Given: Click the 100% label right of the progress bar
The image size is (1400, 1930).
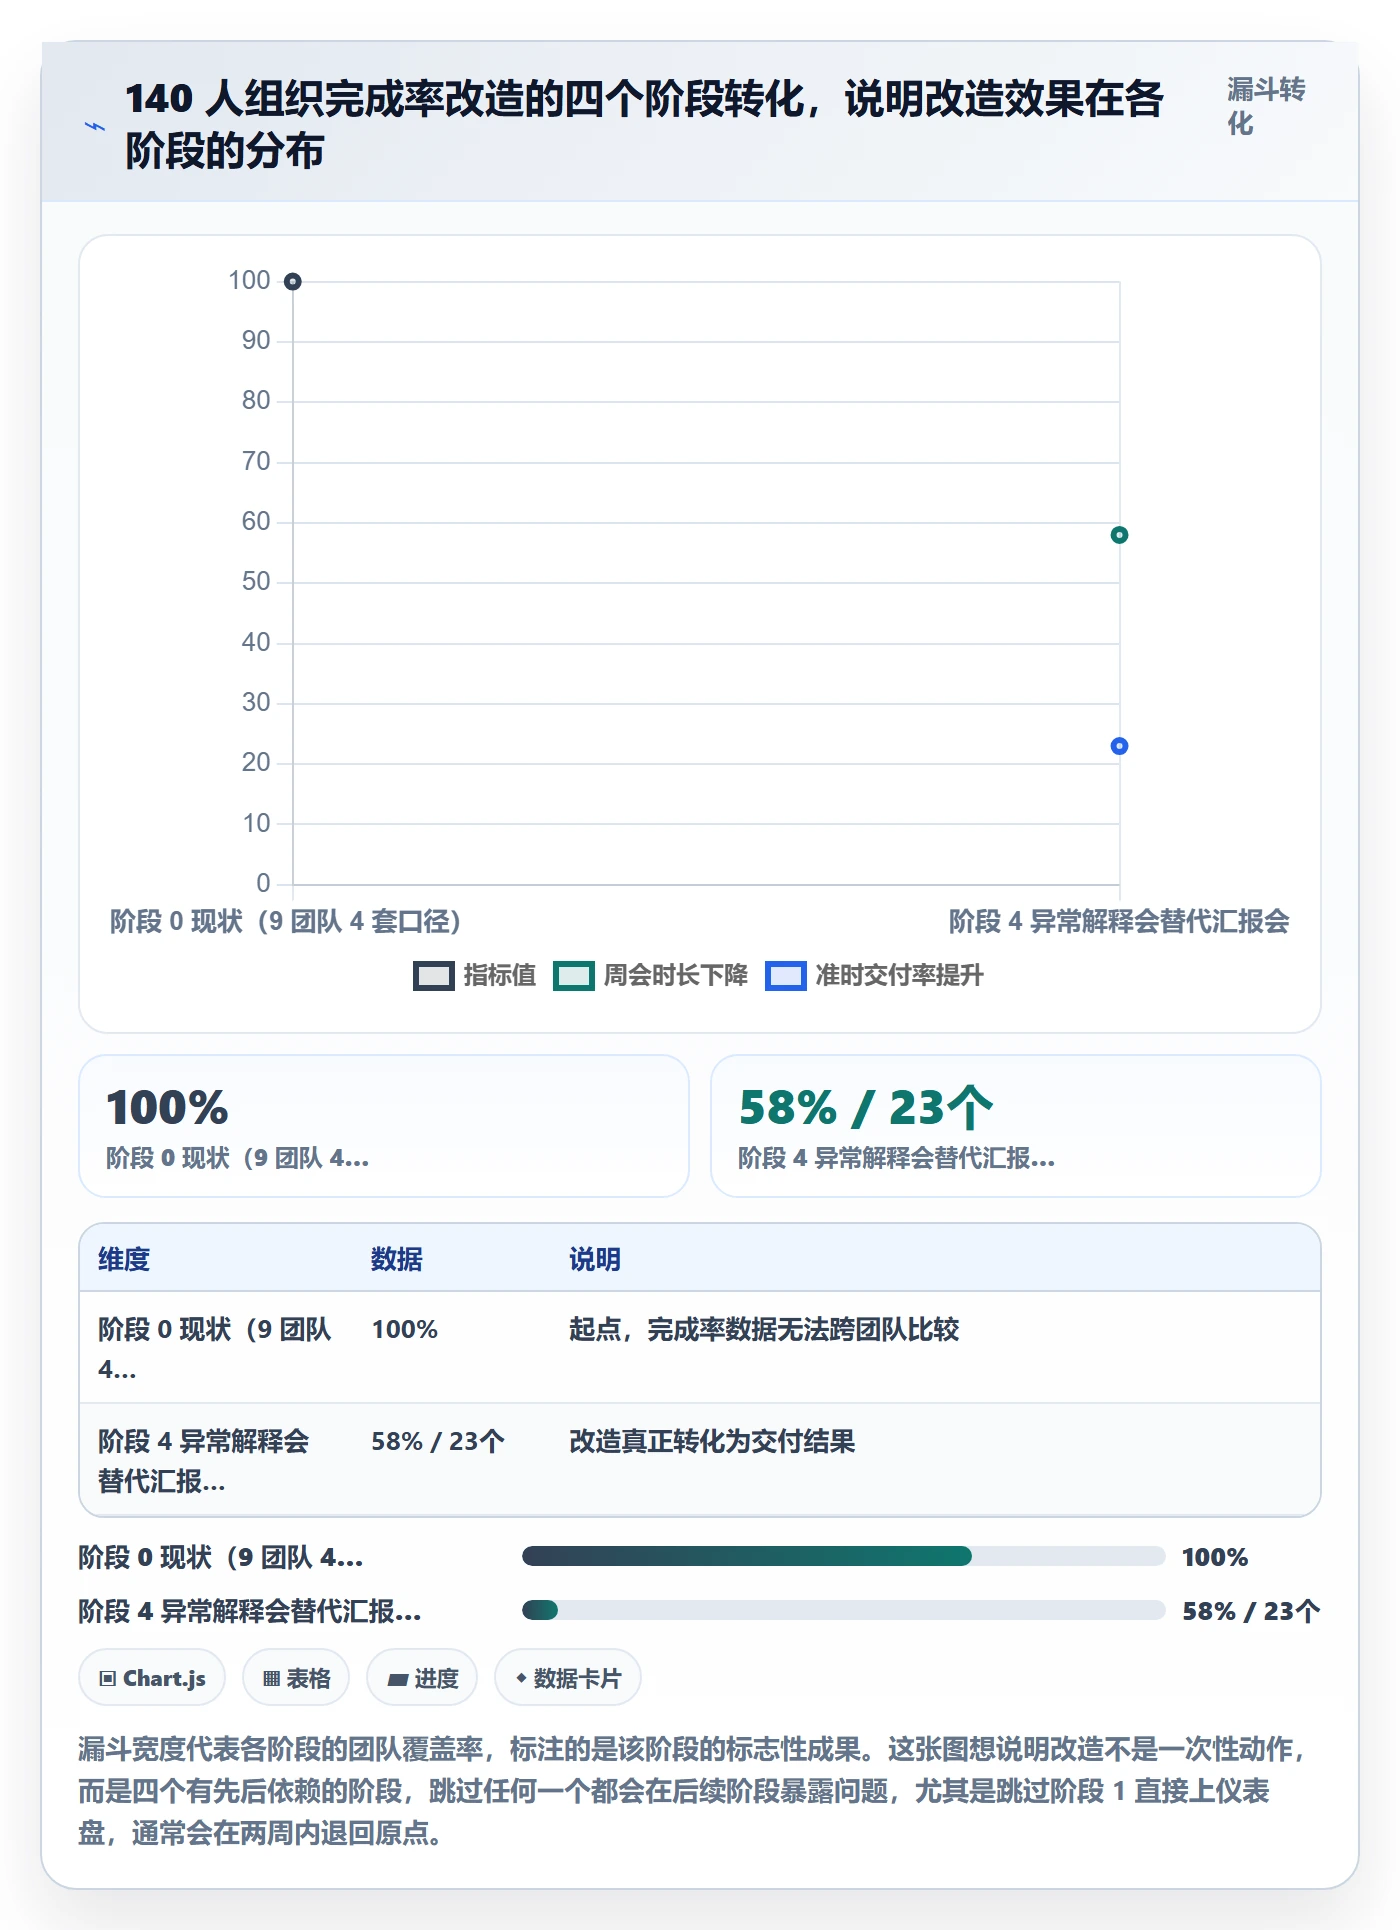Looking at the screenshot, I should [x=1215, y=1557].
